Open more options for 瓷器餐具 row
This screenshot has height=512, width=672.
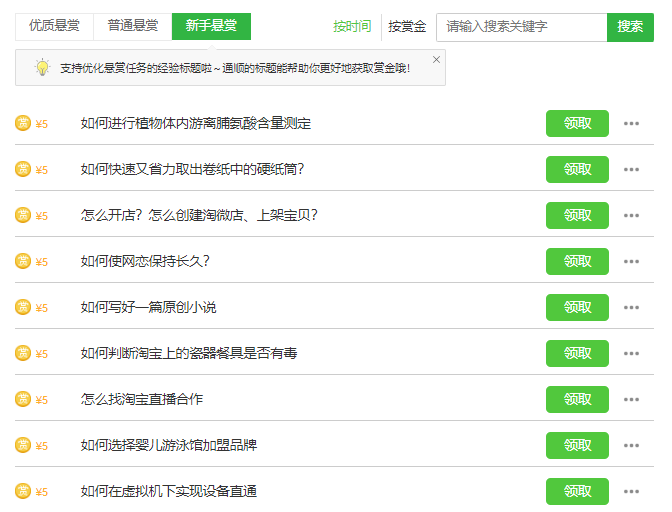pyautogui.click(x=631, y=353)
